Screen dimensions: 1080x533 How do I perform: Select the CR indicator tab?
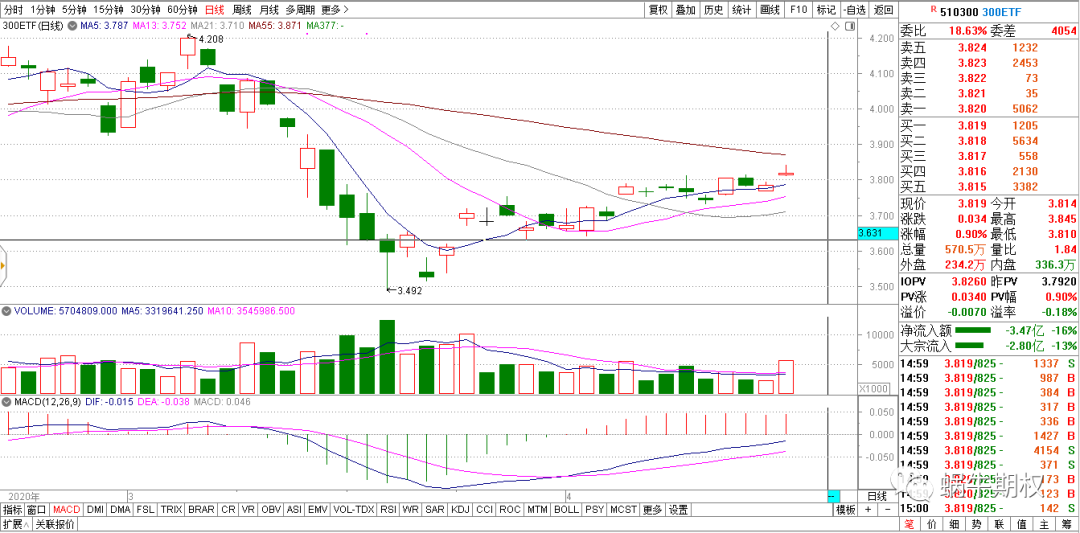point(227,510)
